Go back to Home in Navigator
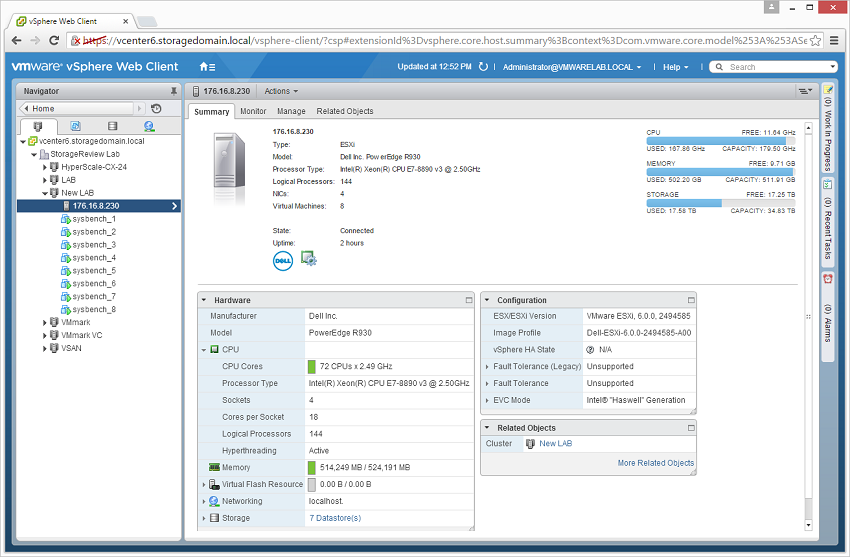This screenshot has width=850, height=557. [76, 108]
